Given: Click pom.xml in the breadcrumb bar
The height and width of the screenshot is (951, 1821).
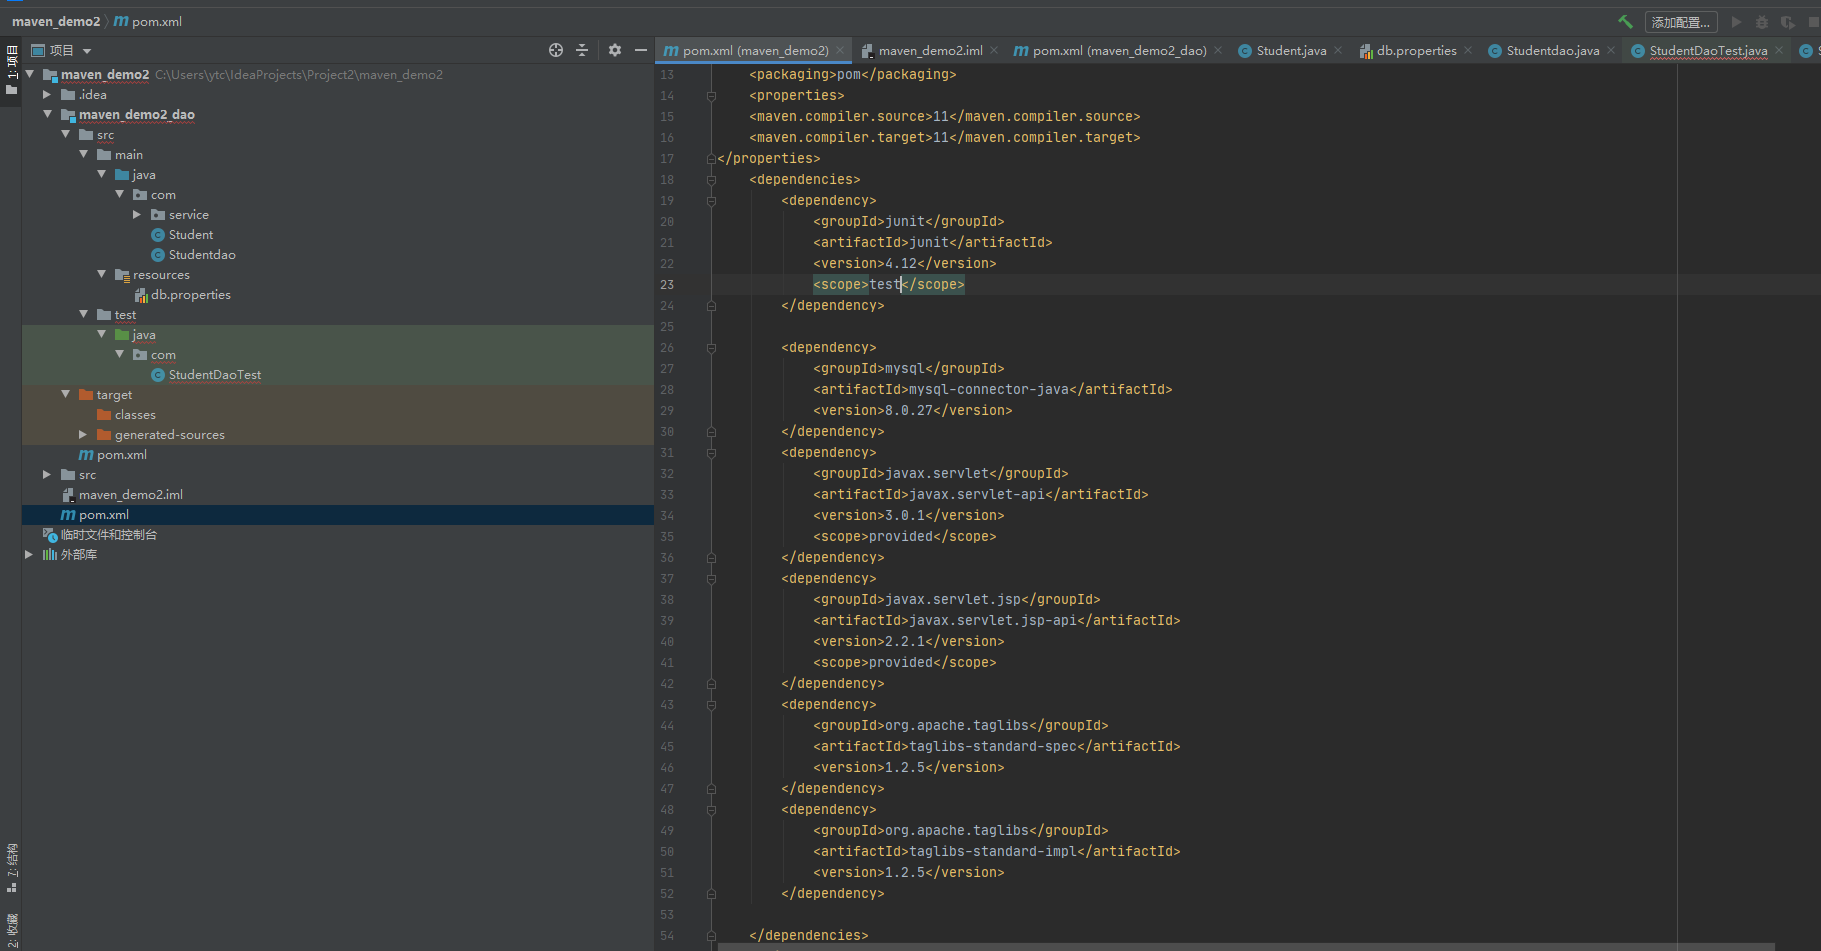Looking at the screenshot, I should coord(148,21).
